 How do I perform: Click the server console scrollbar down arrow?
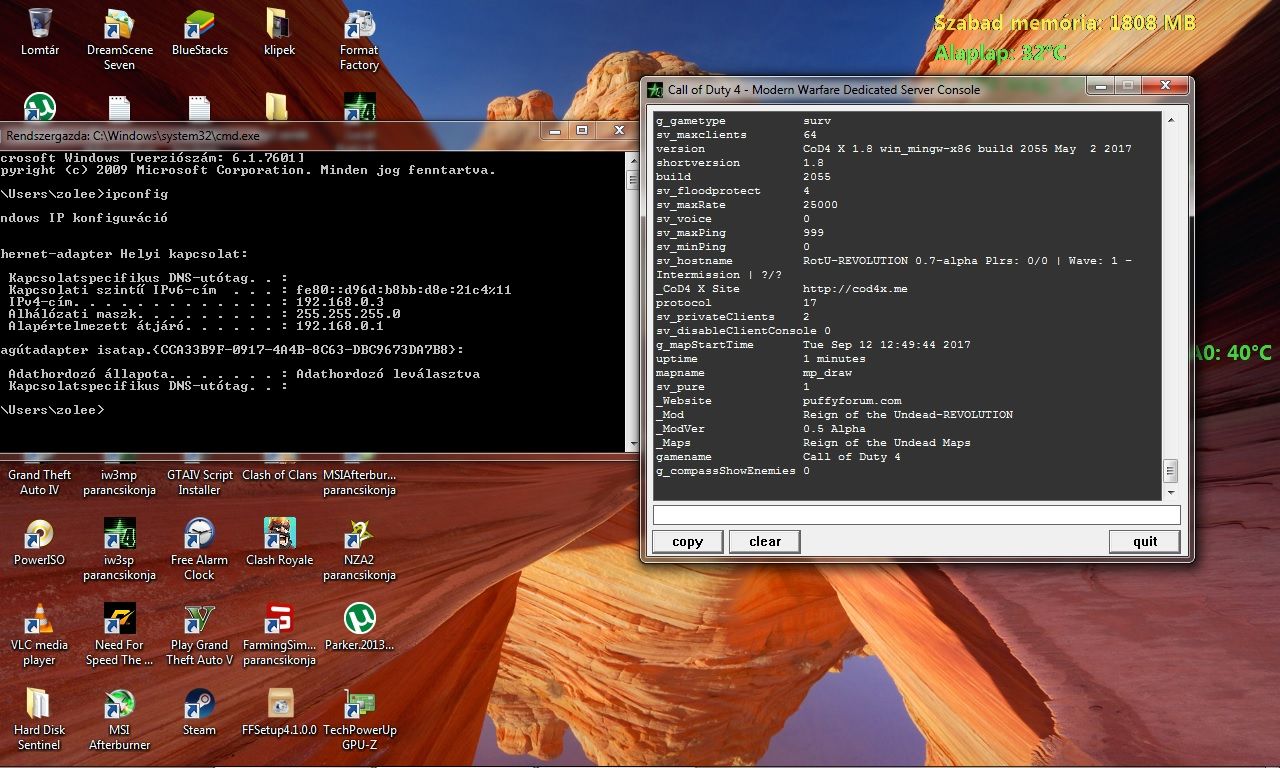1171,492
